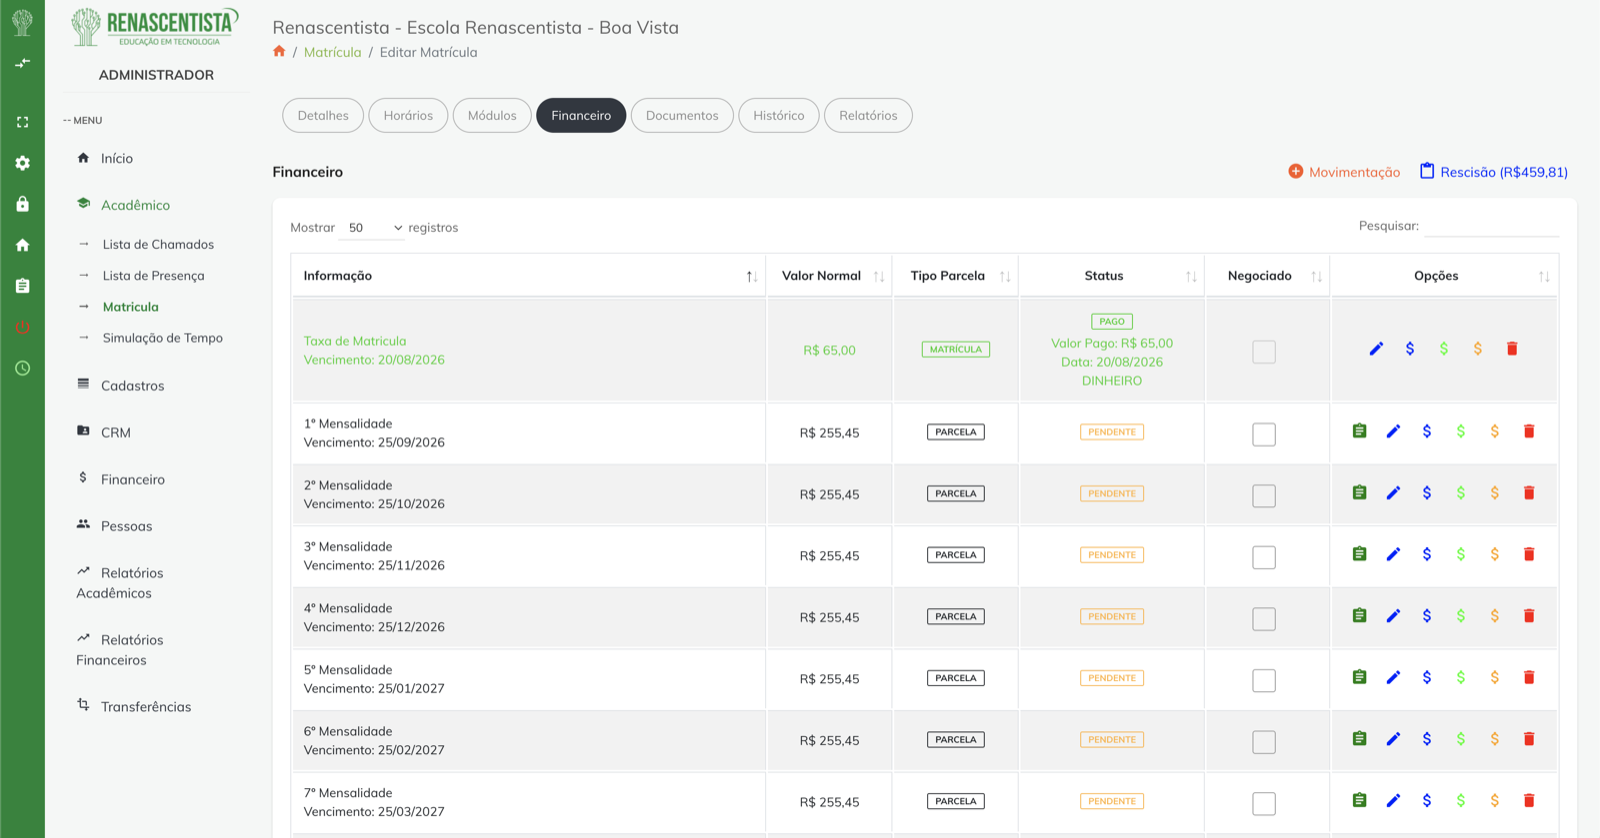Sort table by Status column header
Viewport: 1600px width, 838px height.
click(1112, 276)
